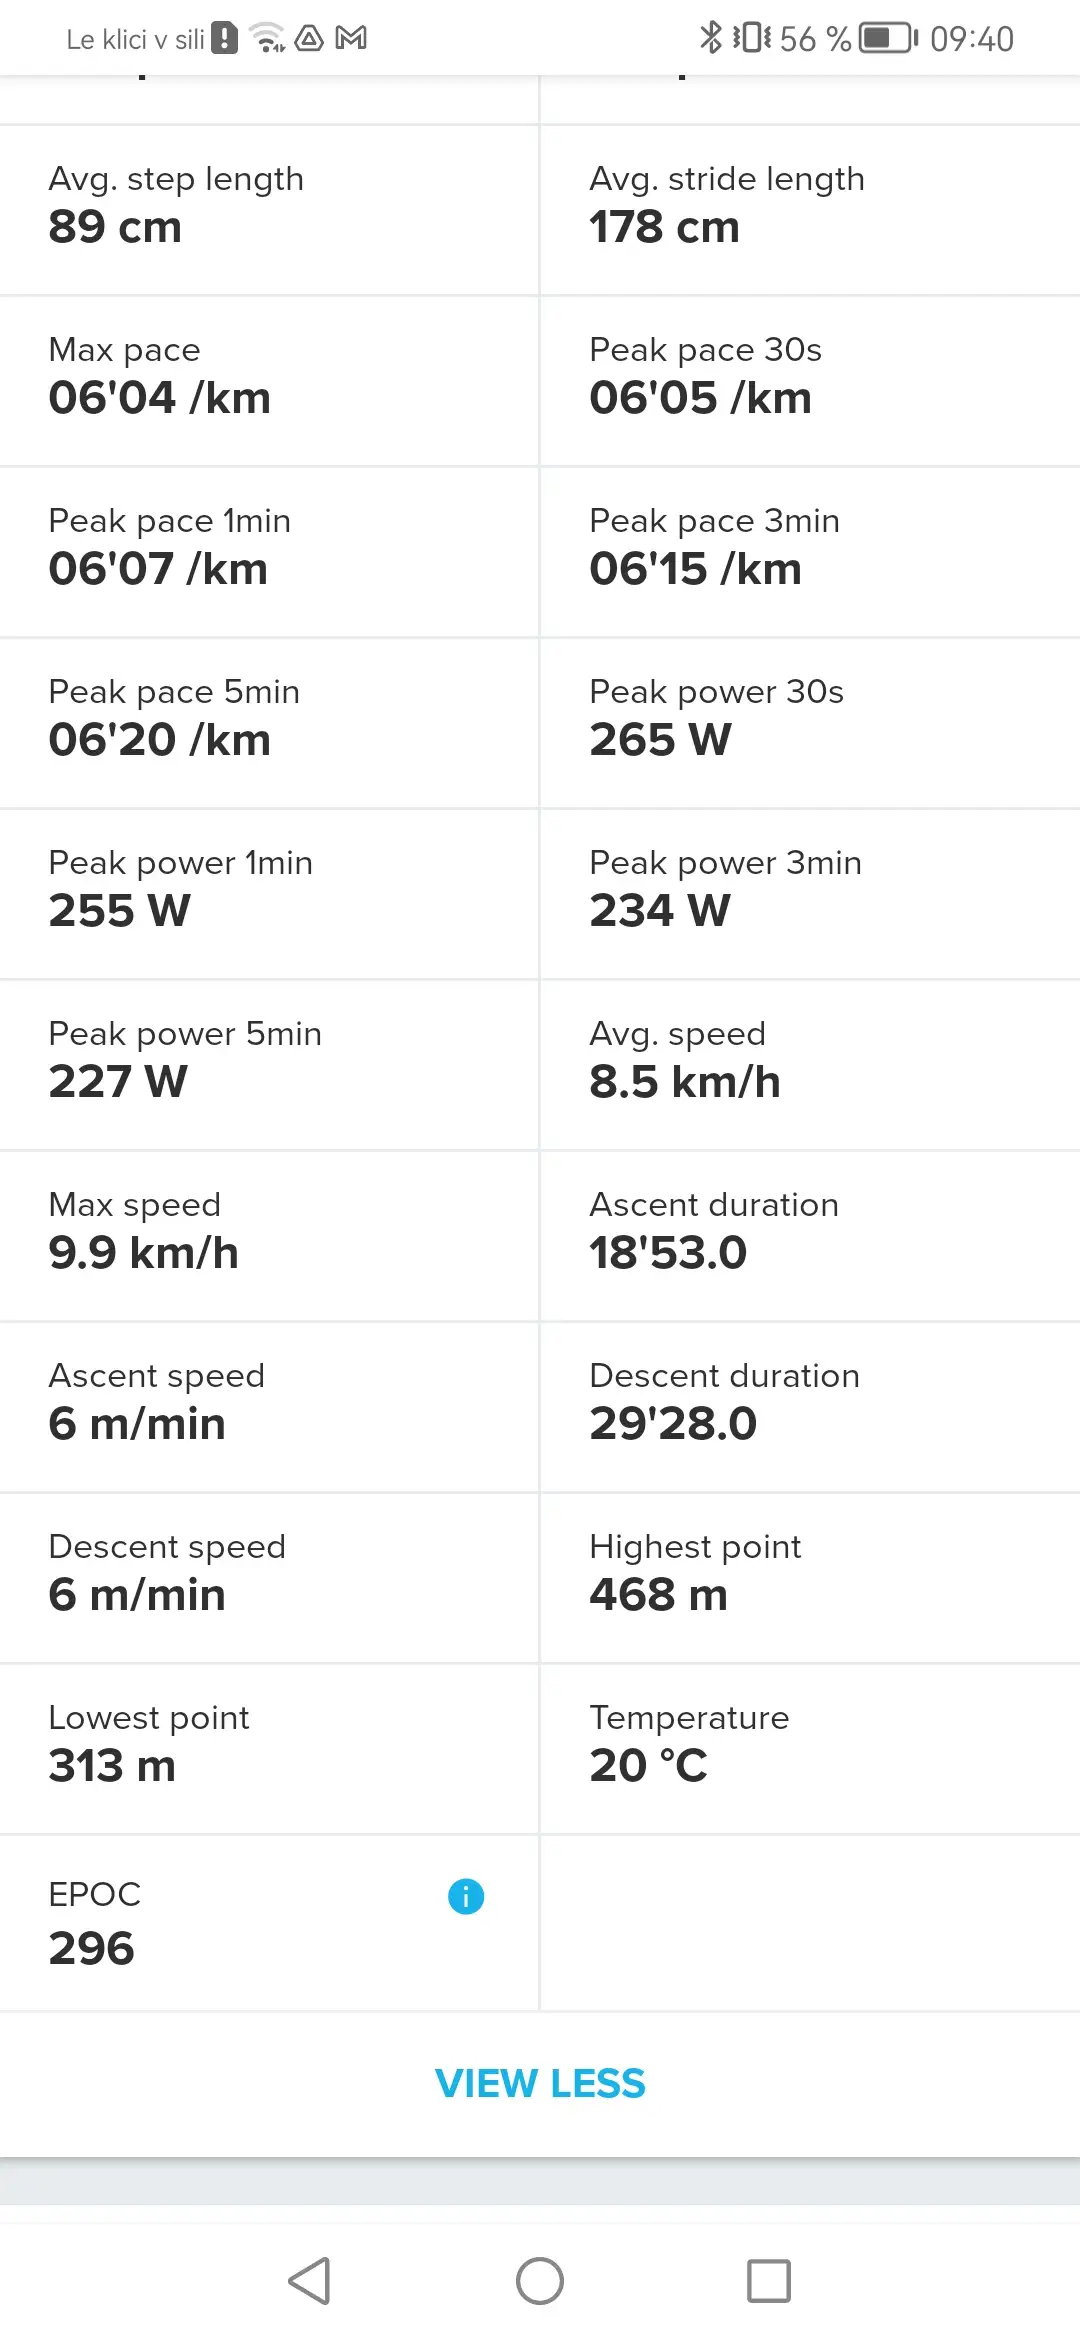Tap the Gmail notification icon in status bar
The height and width of the screenshot is (2340, 1080).
pyautogui.click(x=351, y=38)
